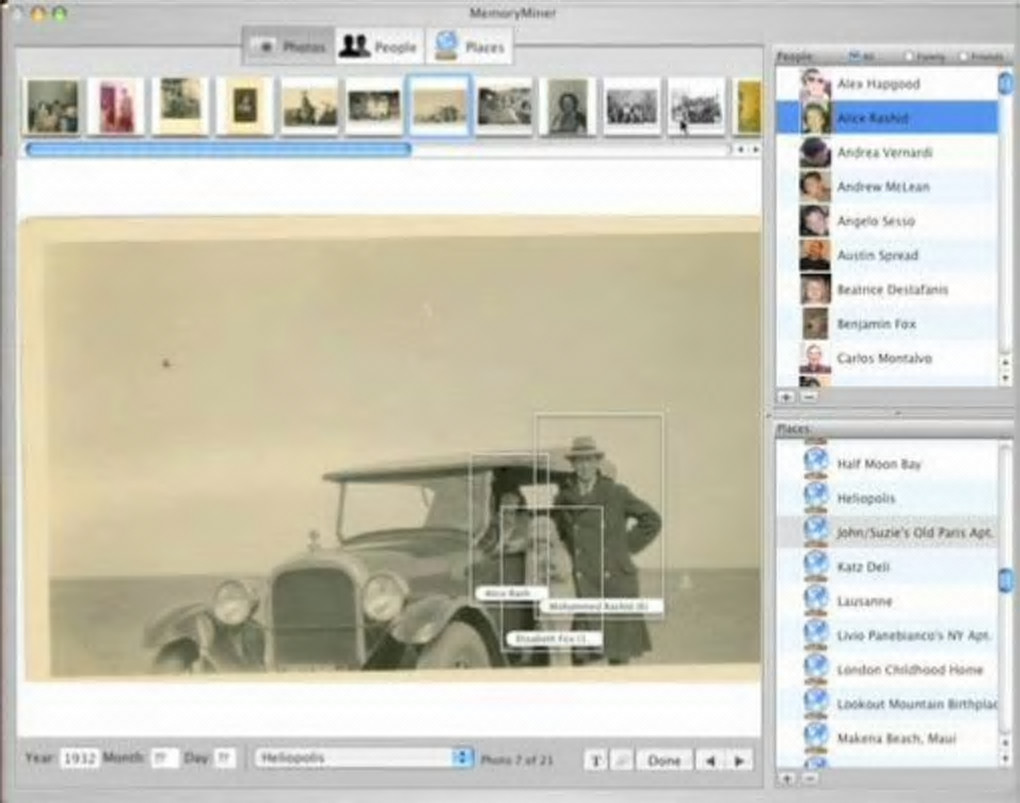Click Angelo Sesso's avatar icon
This screenshot has height=803, width=1020.
[x=814, y=221]
